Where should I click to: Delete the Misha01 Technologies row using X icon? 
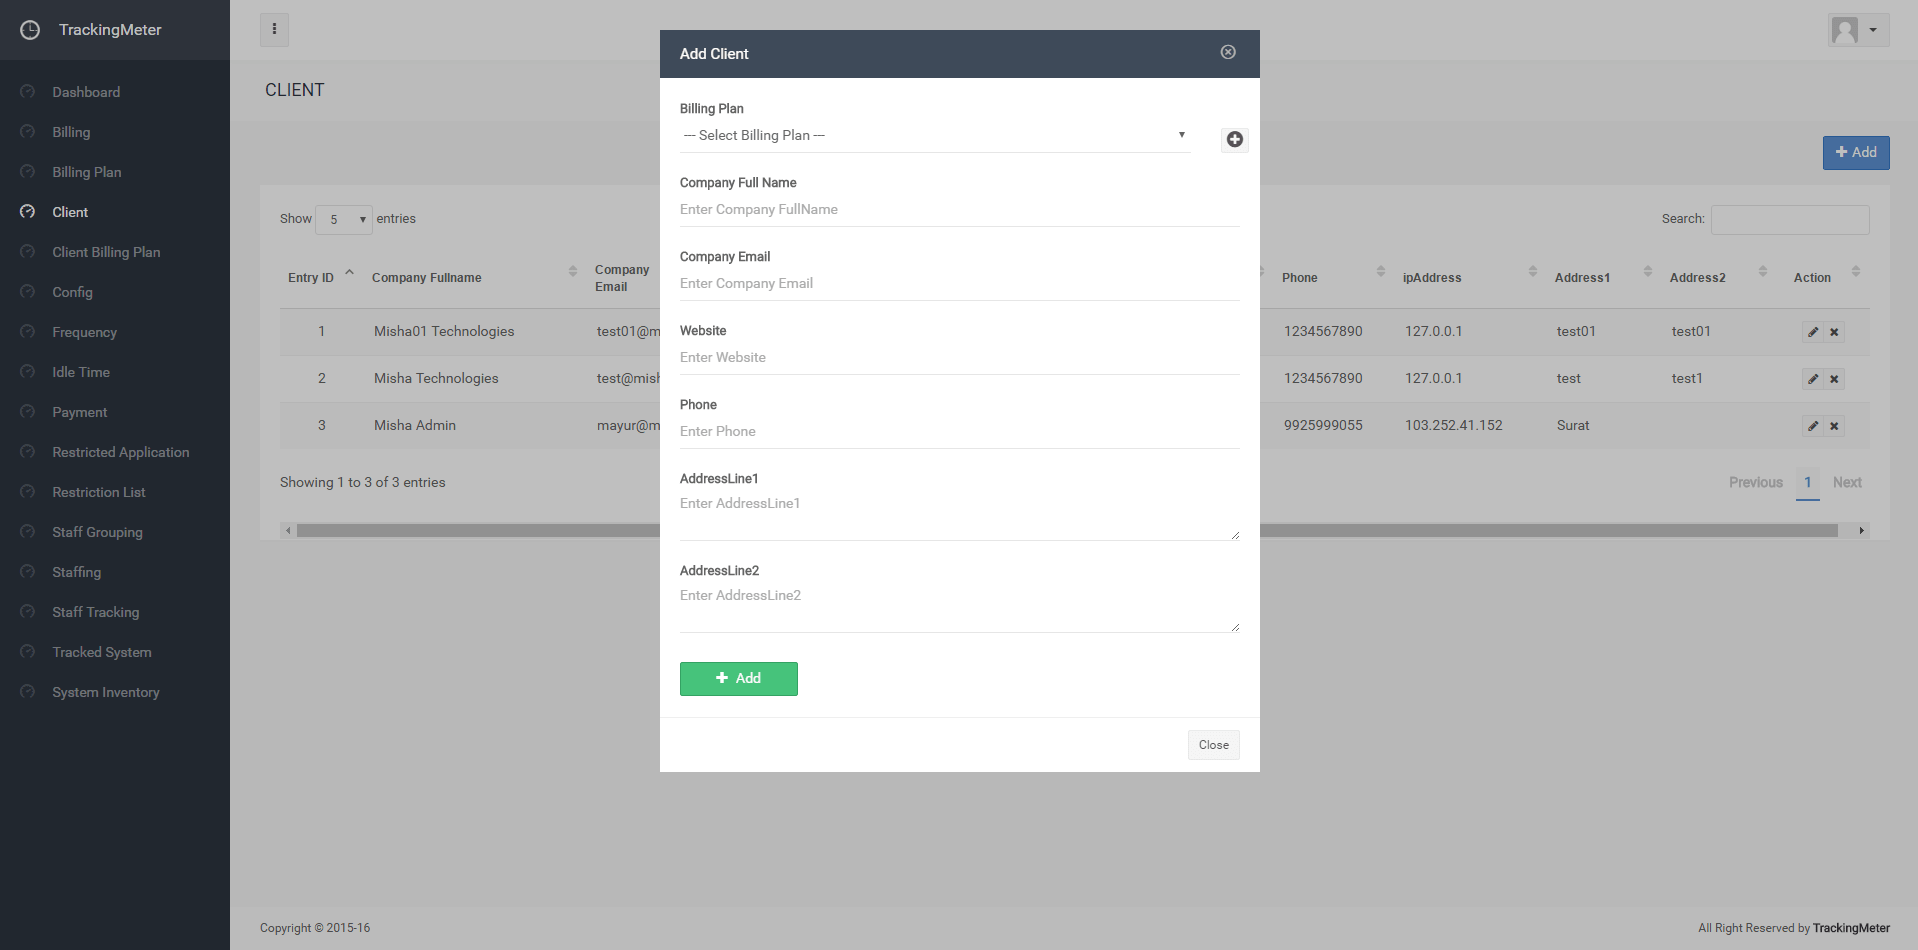[x=1834, y=332]
